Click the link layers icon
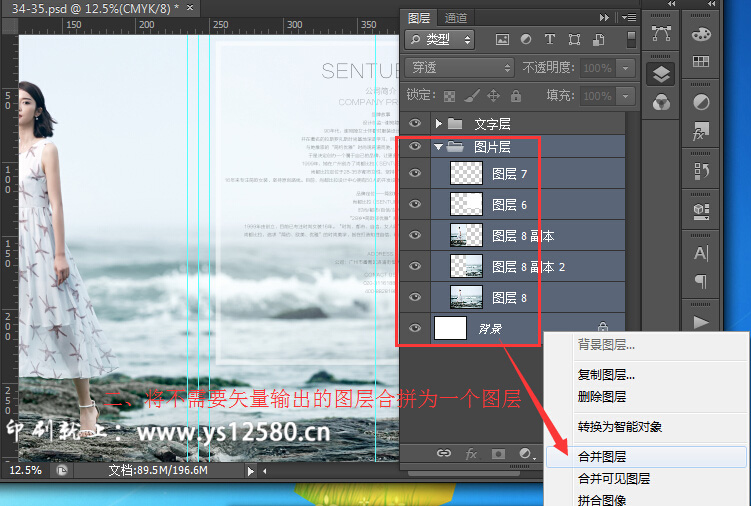 point(443,453)
